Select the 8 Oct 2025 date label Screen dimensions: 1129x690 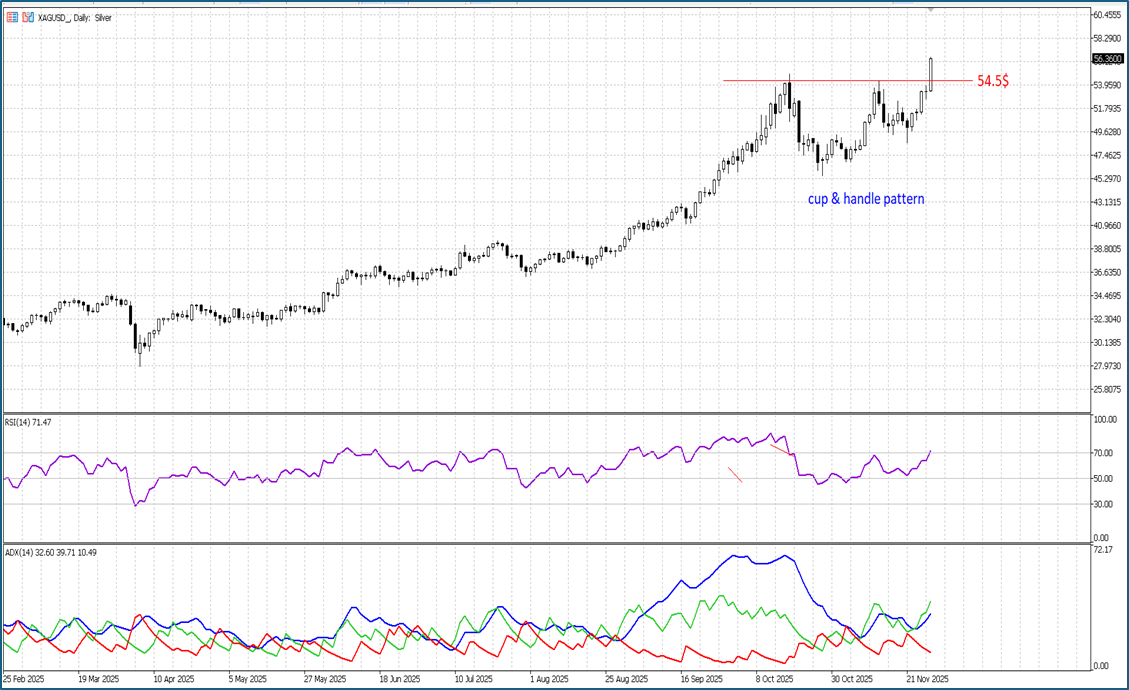point(774,678)
